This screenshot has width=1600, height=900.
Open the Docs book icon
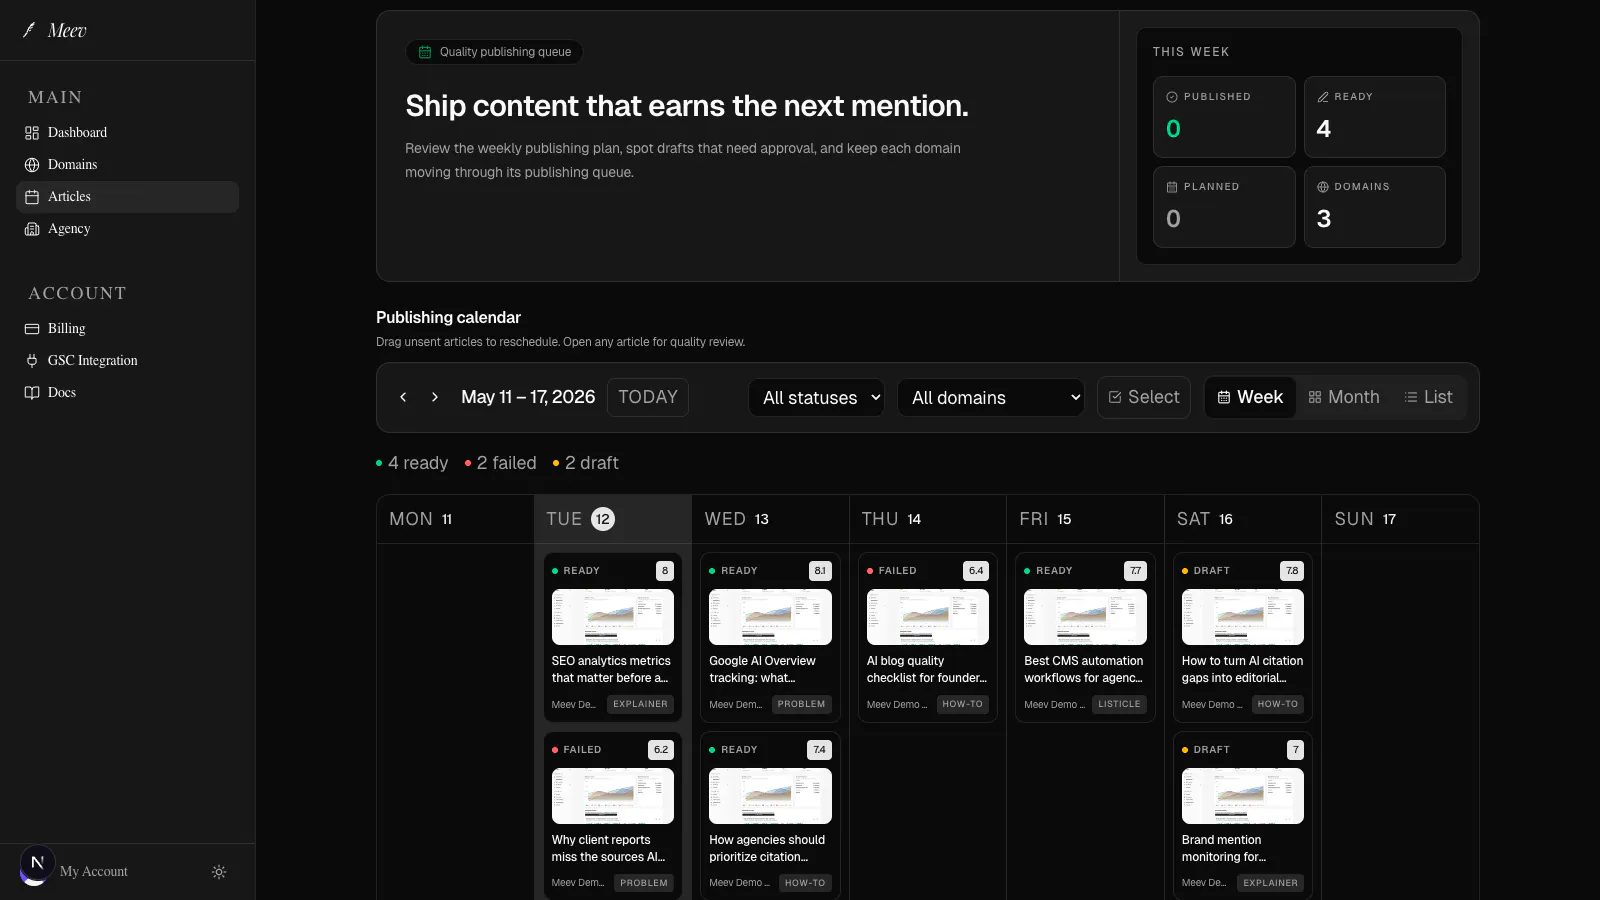32,393
